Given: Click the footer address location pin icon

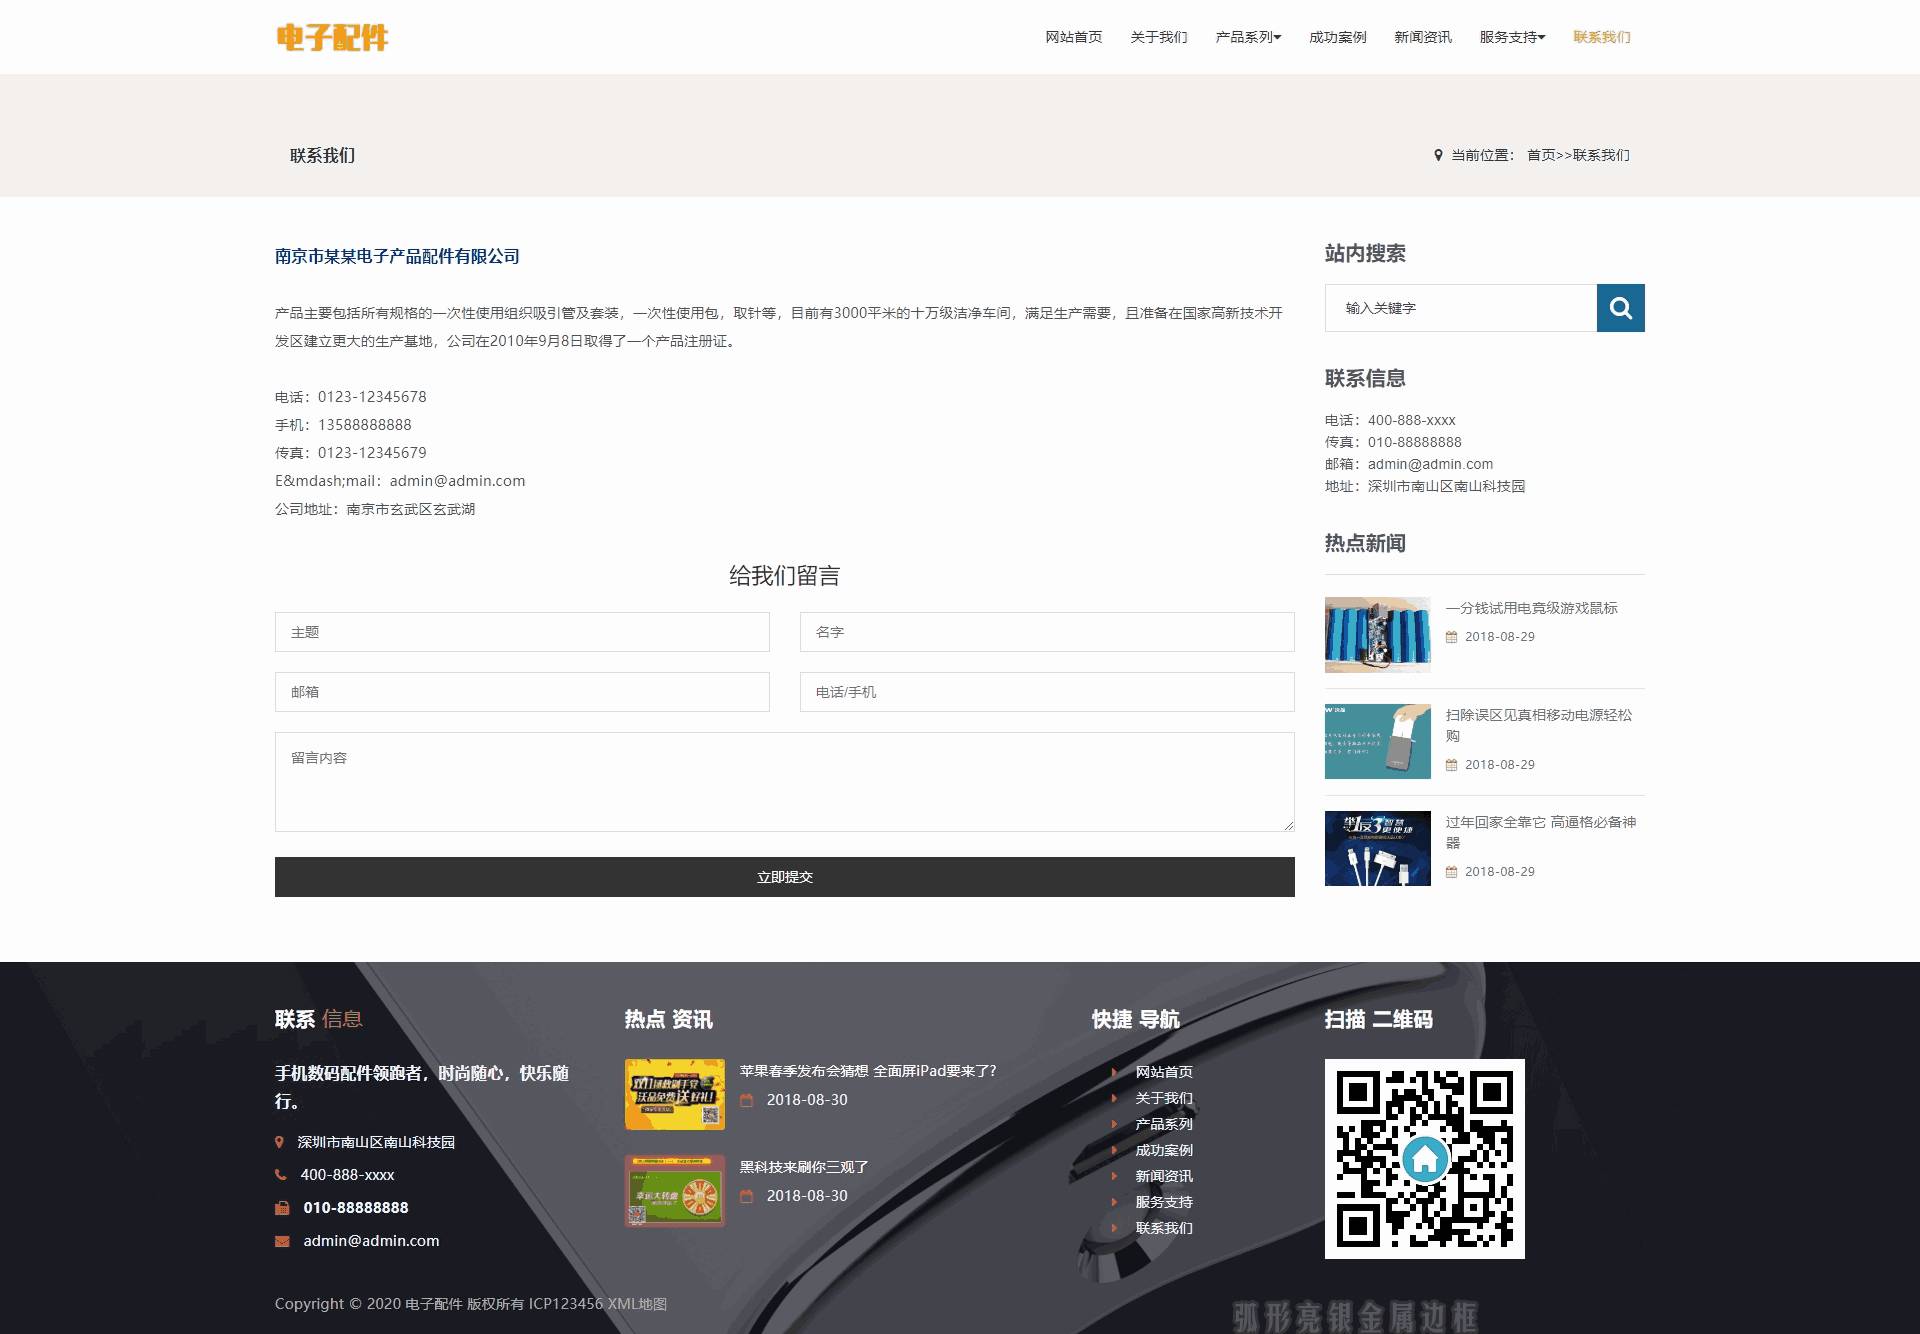Looking at the screenshot, I should [279, 1142].
